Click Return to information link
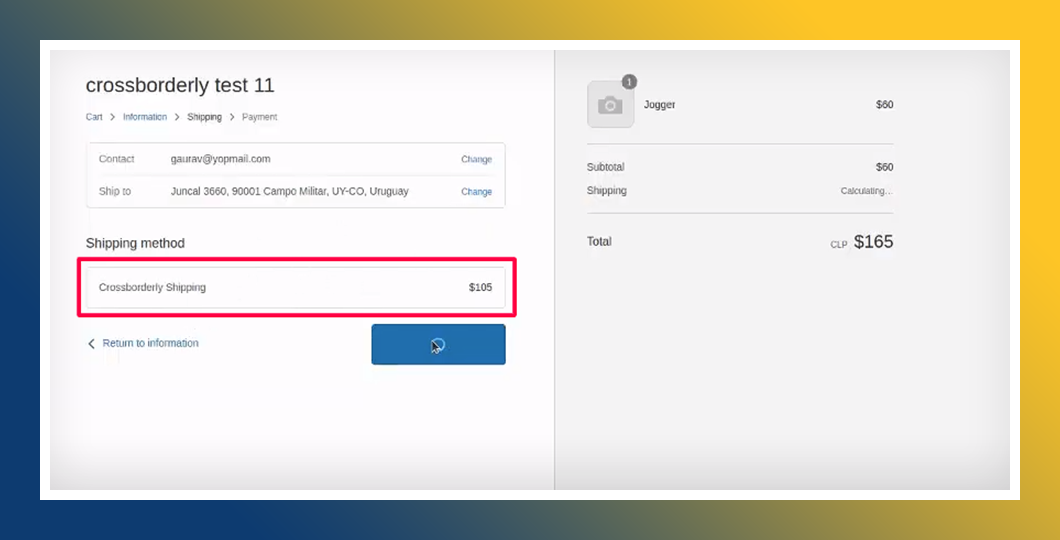This screenshot has width=1060, height=540. pos(150,343)
